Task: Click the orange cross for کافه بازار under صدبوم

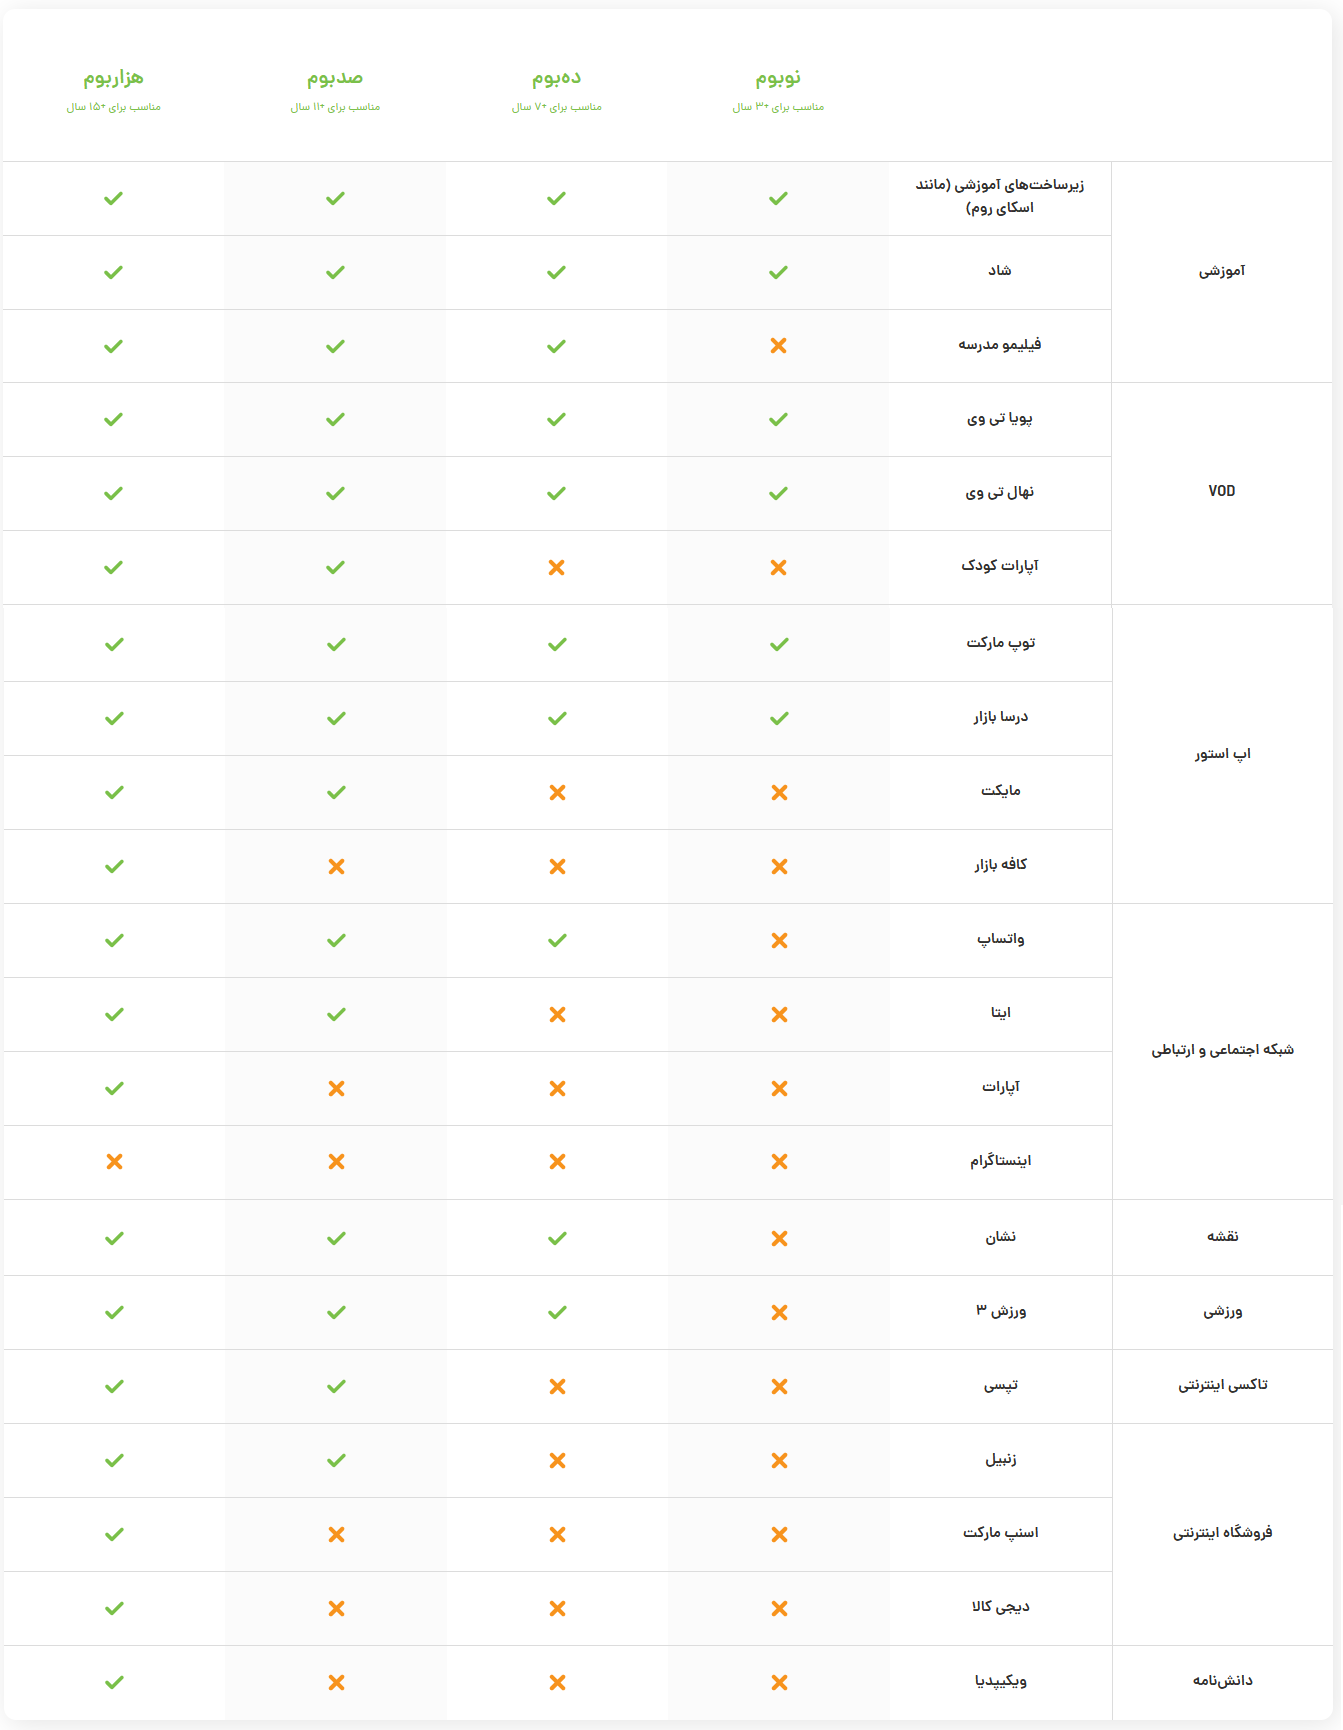Action: (x=336, y=866)
